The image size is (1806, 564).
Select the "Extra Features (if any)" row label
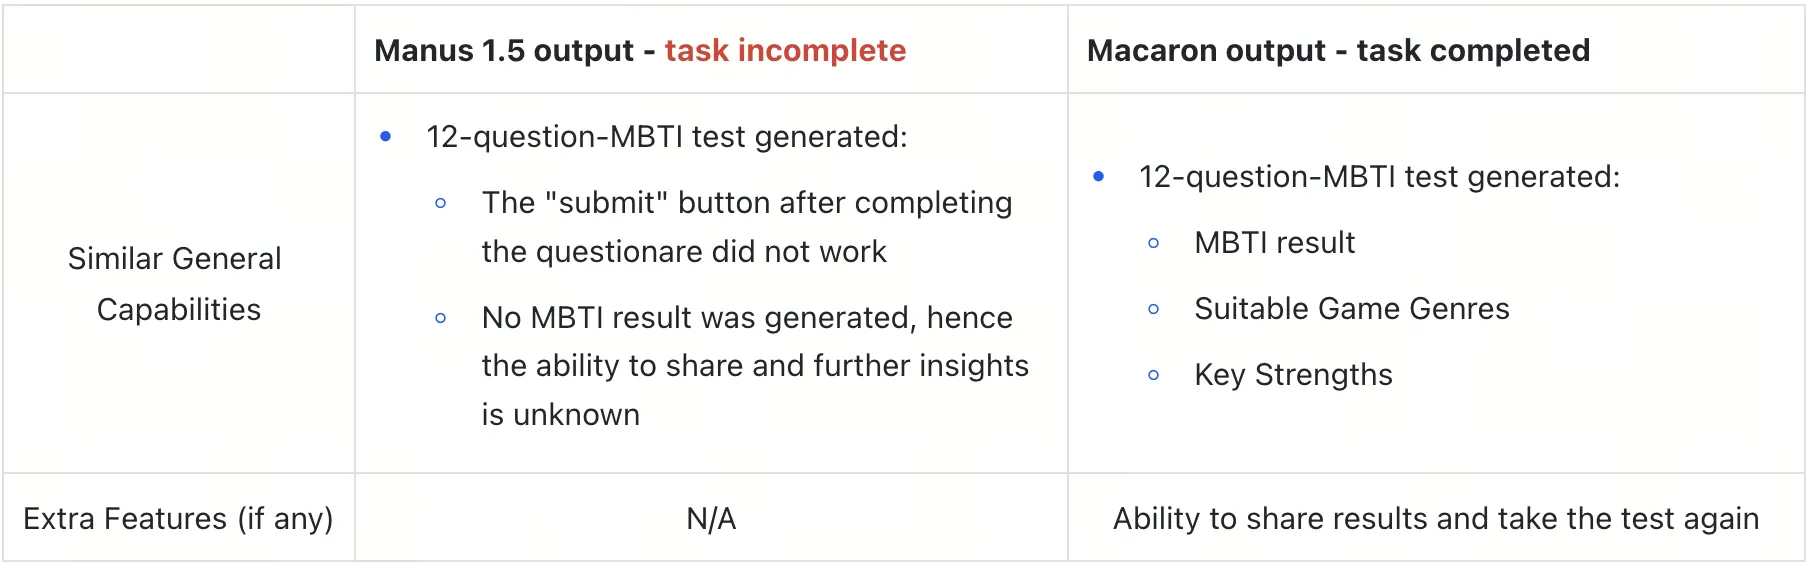point(178,519)
